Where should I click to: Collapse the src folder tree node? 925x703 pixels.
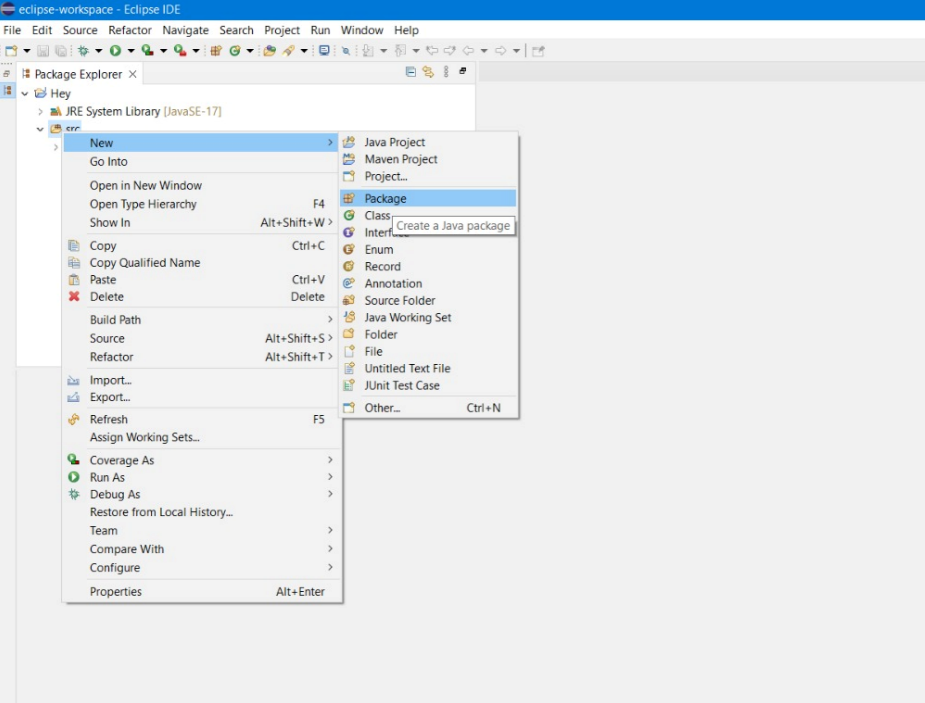[x=40, y=129]
